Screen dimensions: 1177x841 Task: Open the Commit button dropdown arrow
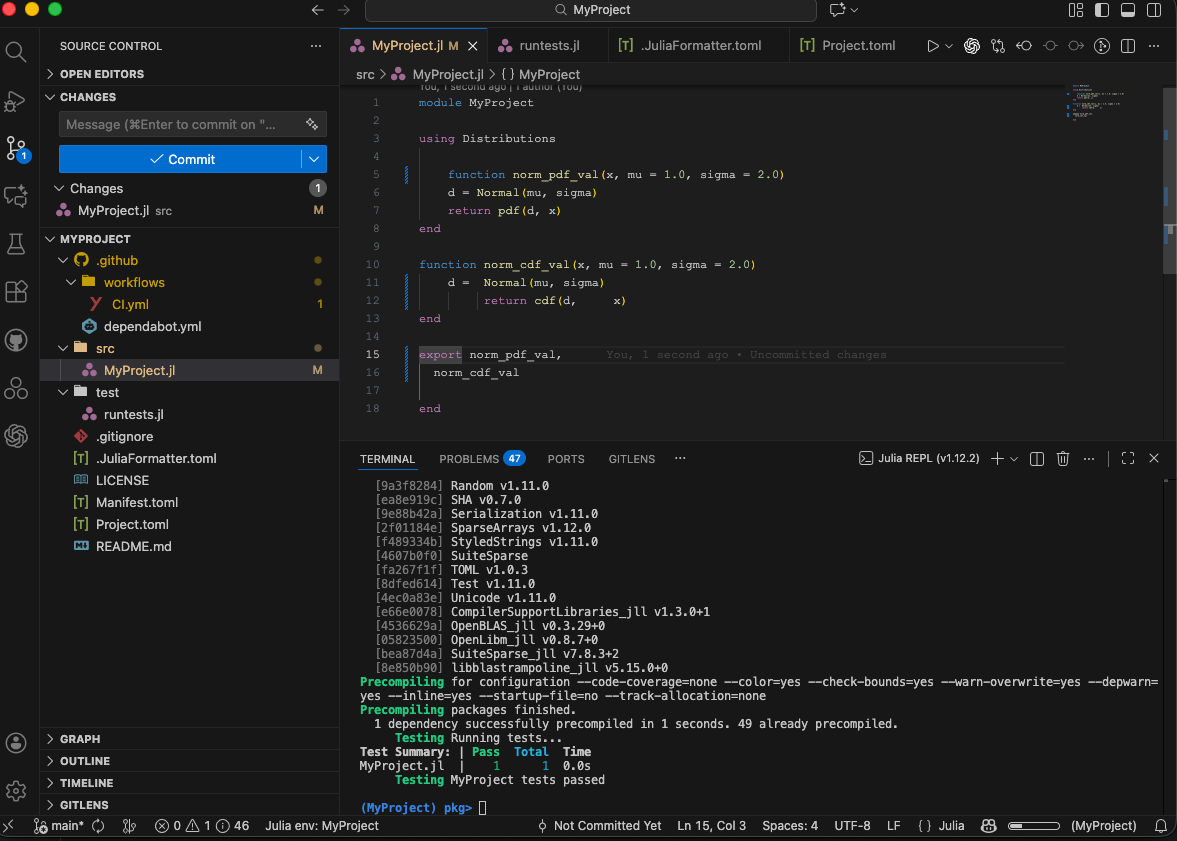[315, 159]
